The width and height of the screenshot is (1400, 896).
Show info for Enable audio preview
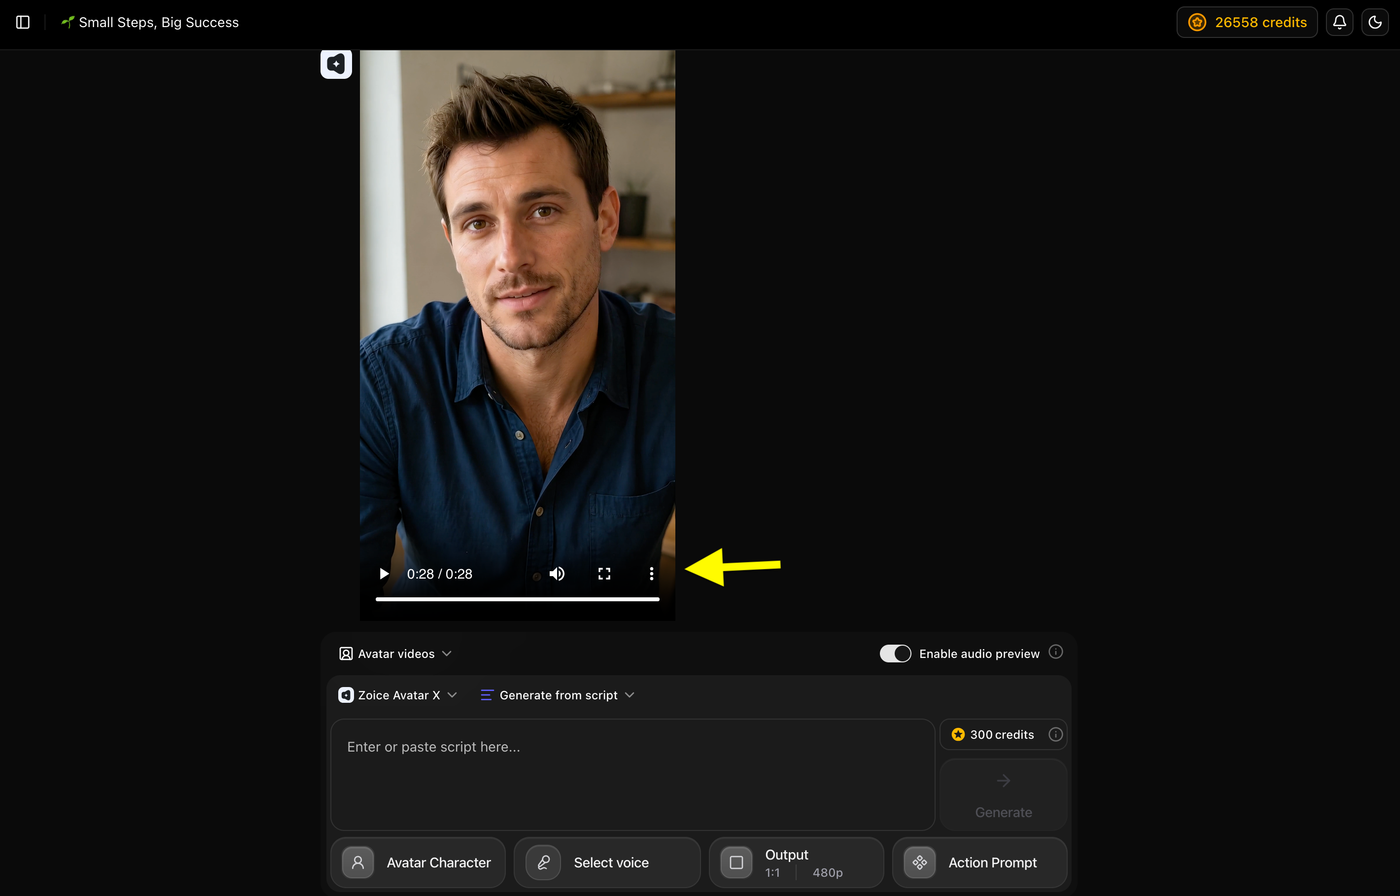coord(1056,652)
